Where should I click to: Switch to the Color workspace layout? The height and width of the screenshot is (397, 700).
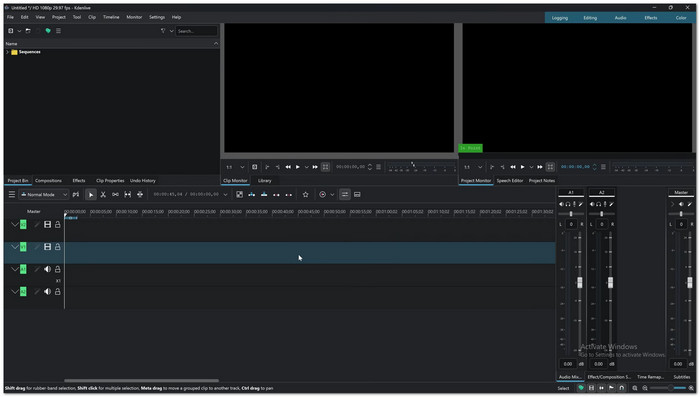[681, 18]
